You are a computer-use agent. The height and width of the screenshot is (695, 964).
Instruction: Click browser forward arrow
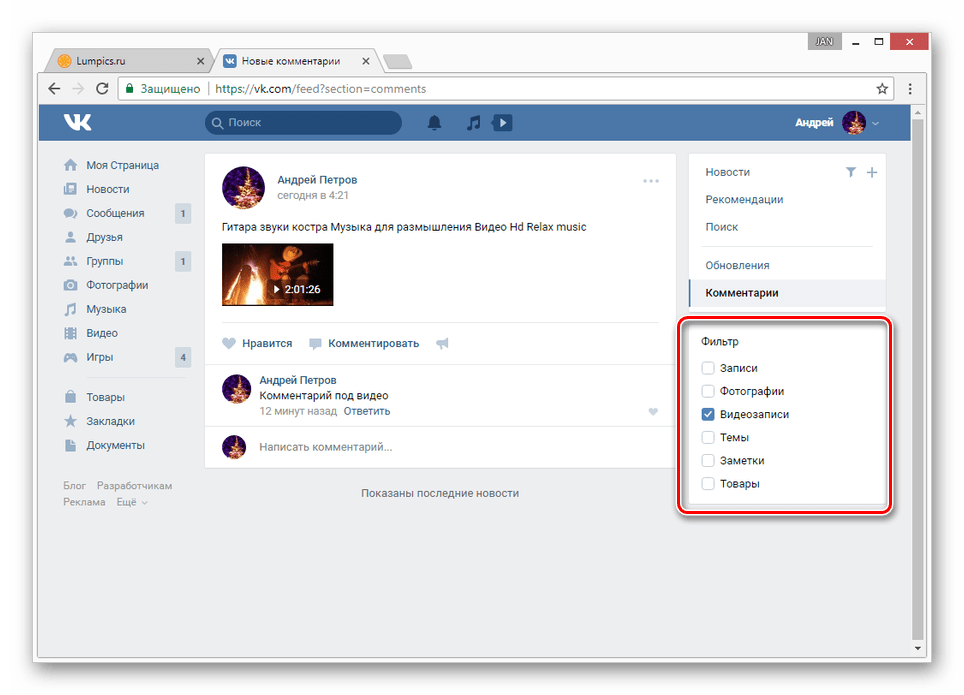coord(78,89)
